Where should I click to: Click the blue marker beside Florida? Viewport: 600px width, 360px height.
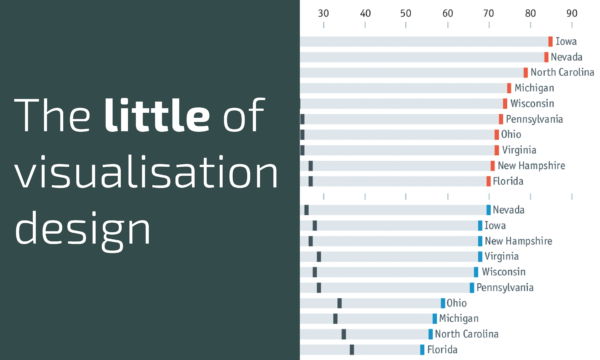[x=422, y=350]
